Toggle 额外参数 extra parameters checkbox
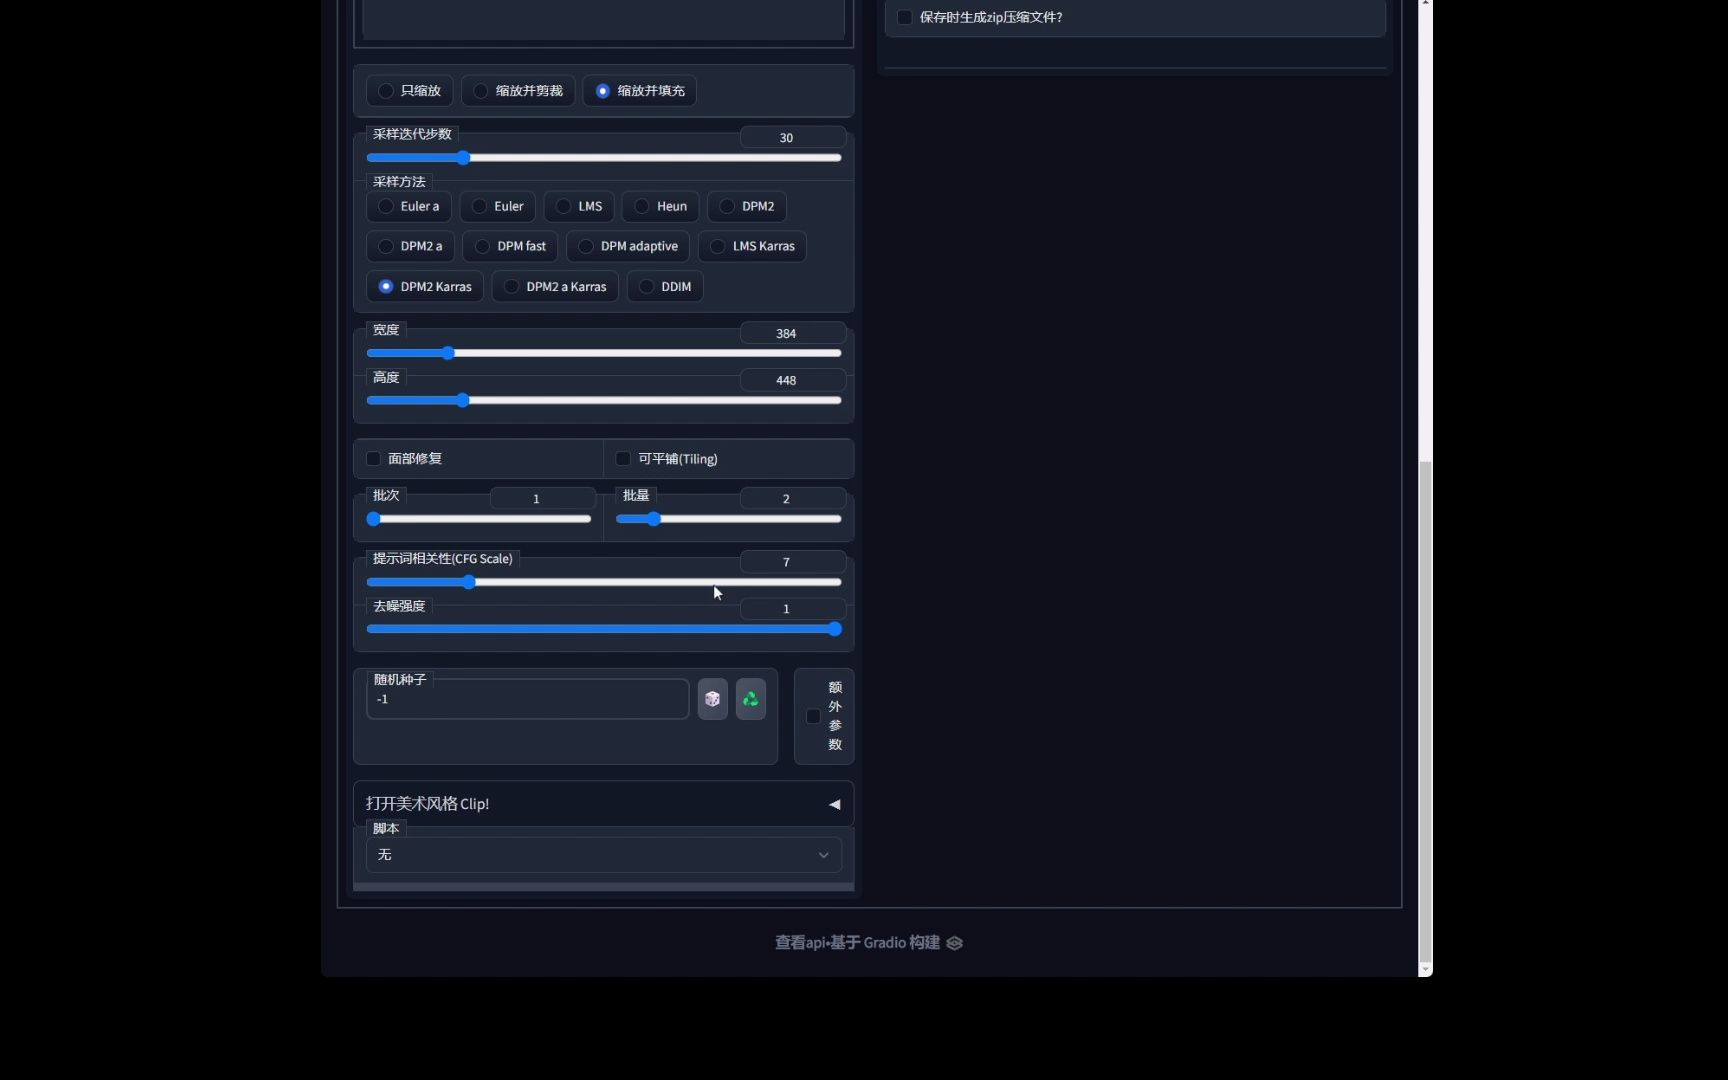This screenshot has width=1728, height=1080. 813,716
